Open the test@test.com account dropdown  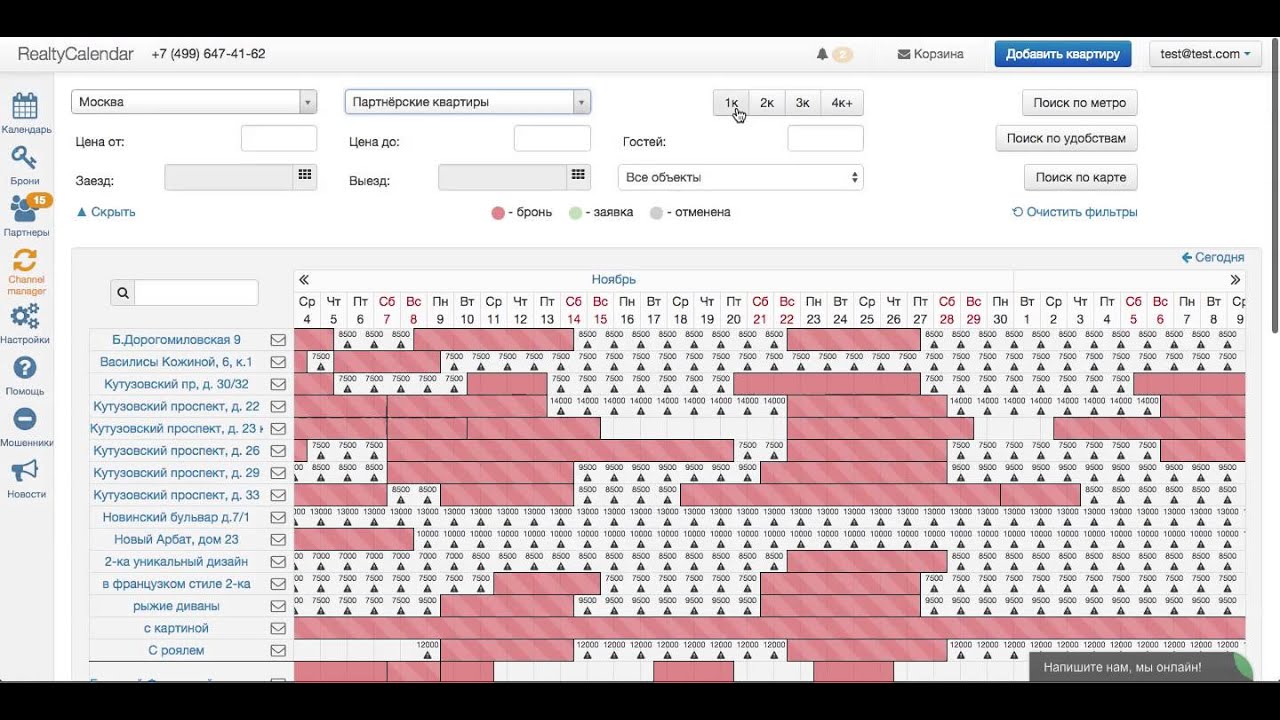(x=1205, y=54)
